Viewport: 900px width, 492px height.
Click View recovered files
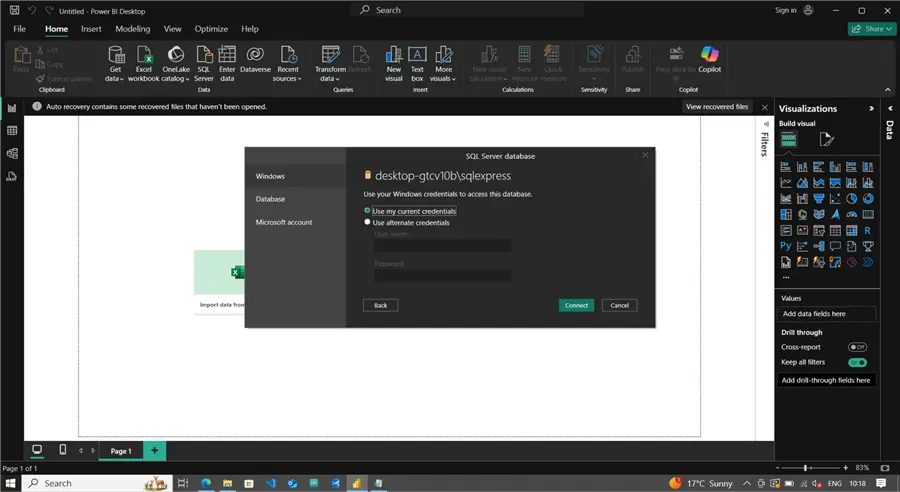click(x=717, y=107)
